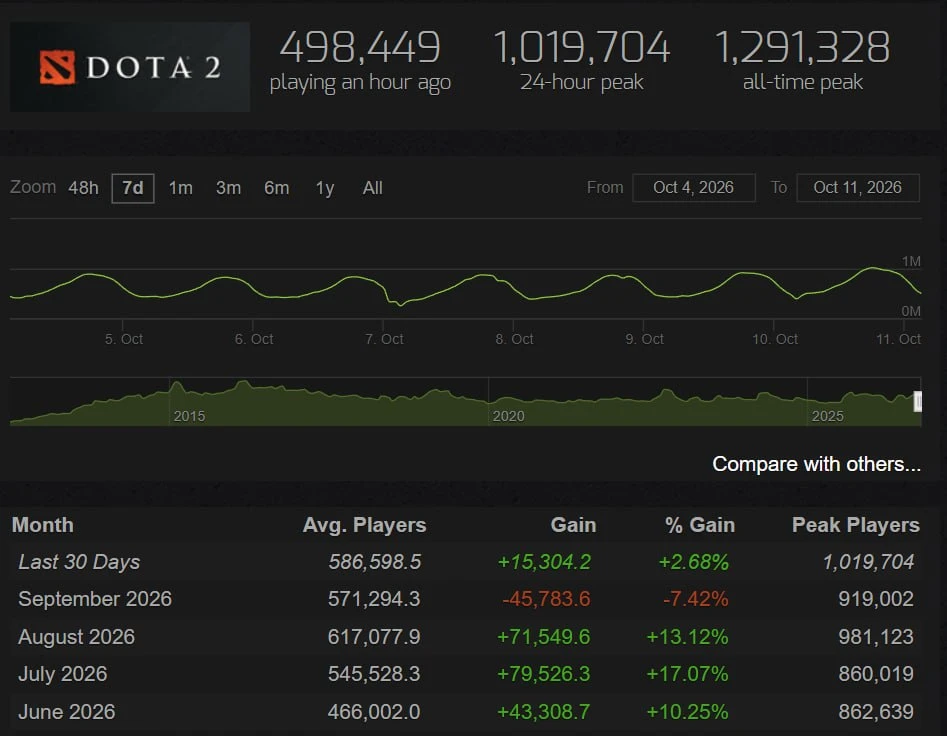Grab the navigator range handle
The width and height of the screenshot is (947, 736).
pyautogui.click(x=917, y=402)
